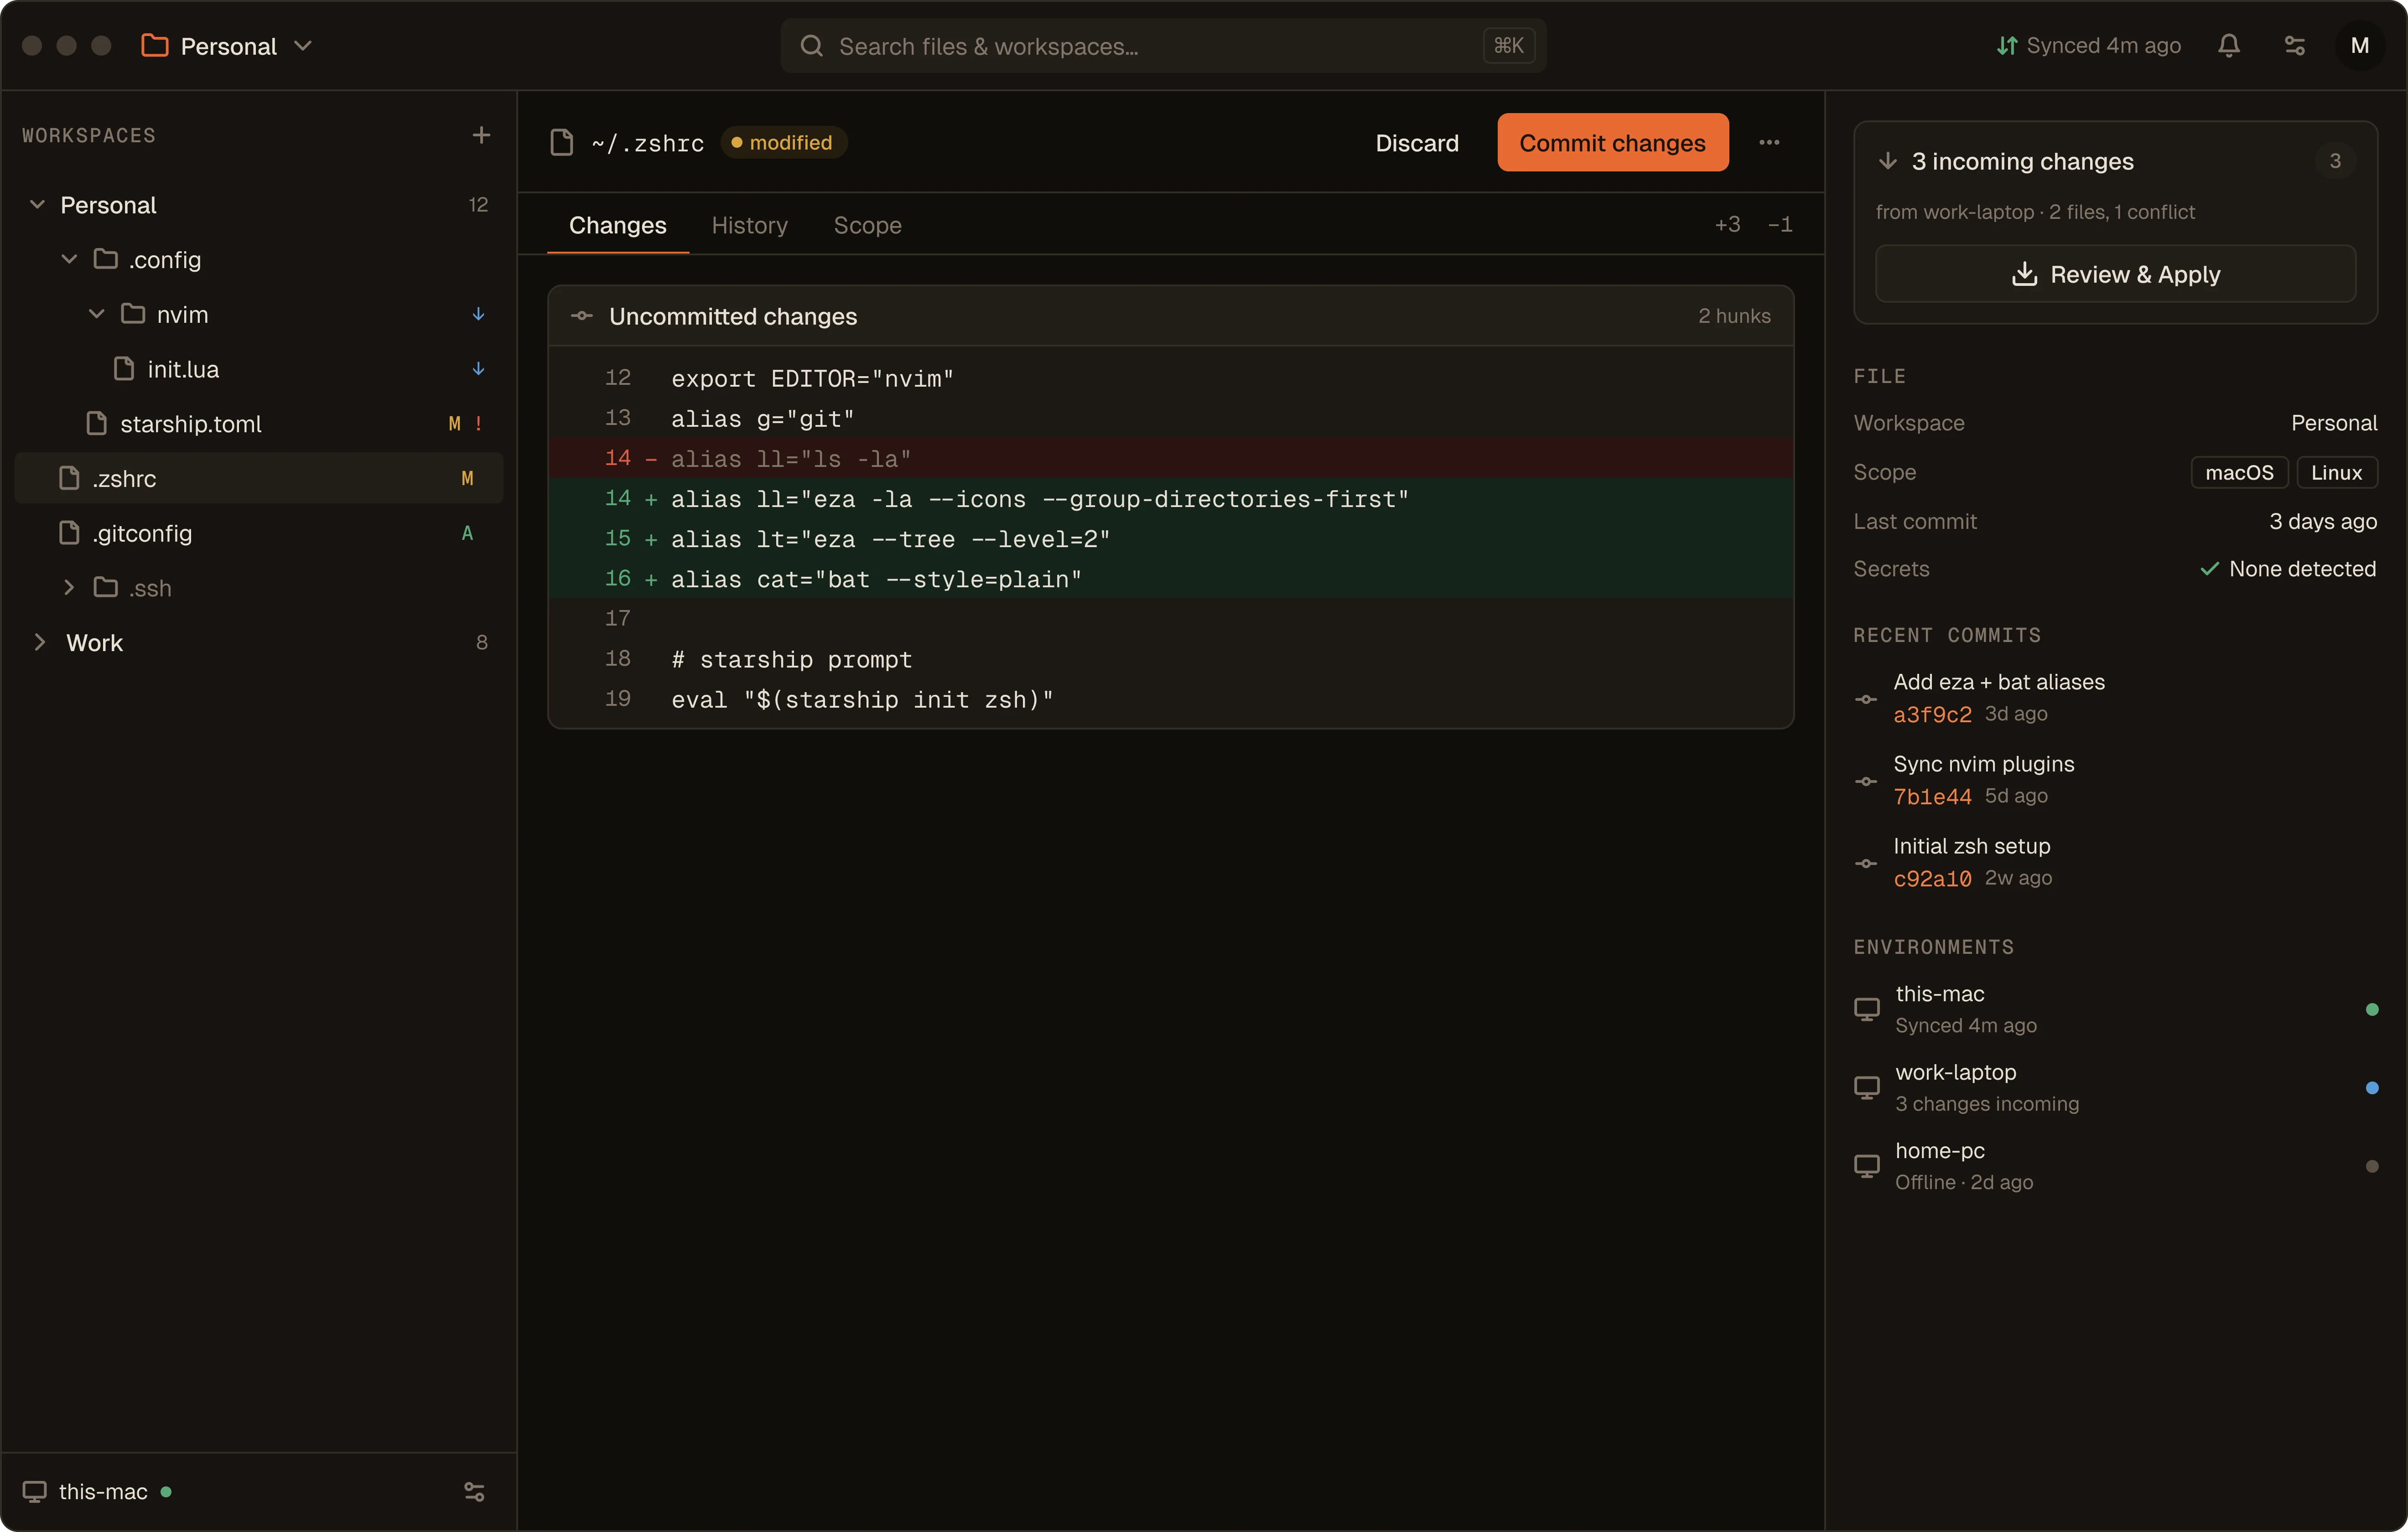Switch to the Changes tab
Screen dimensions: 2408x1532
click(x=617, y=225)
